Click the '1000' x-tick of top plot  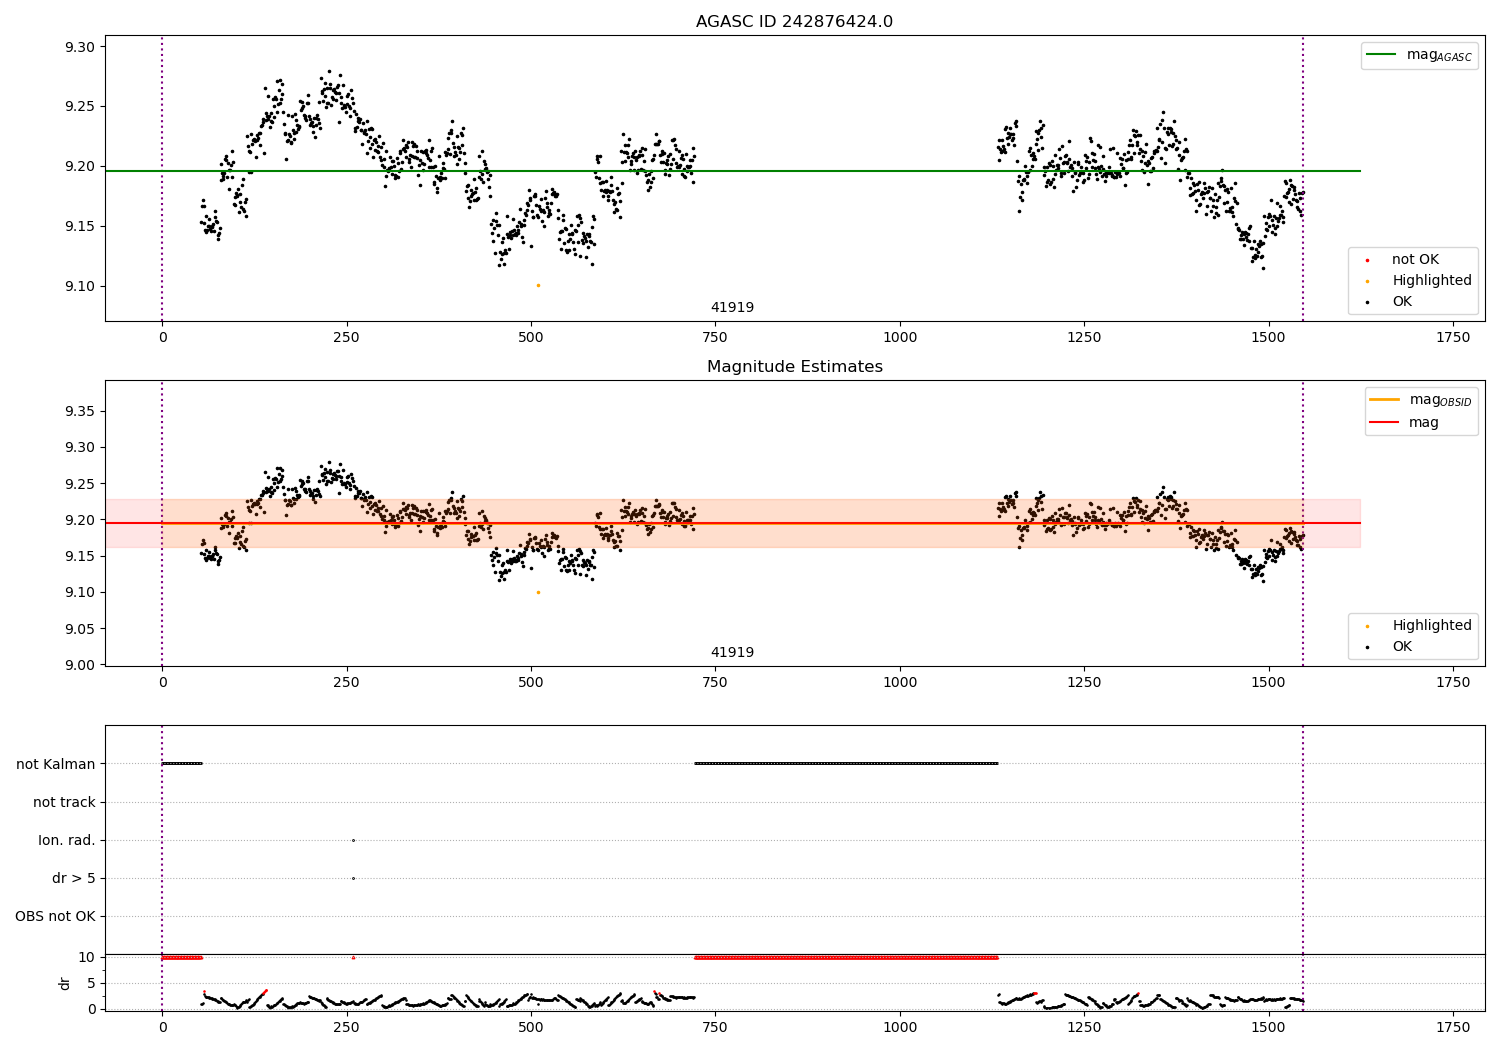coord(900,338)
